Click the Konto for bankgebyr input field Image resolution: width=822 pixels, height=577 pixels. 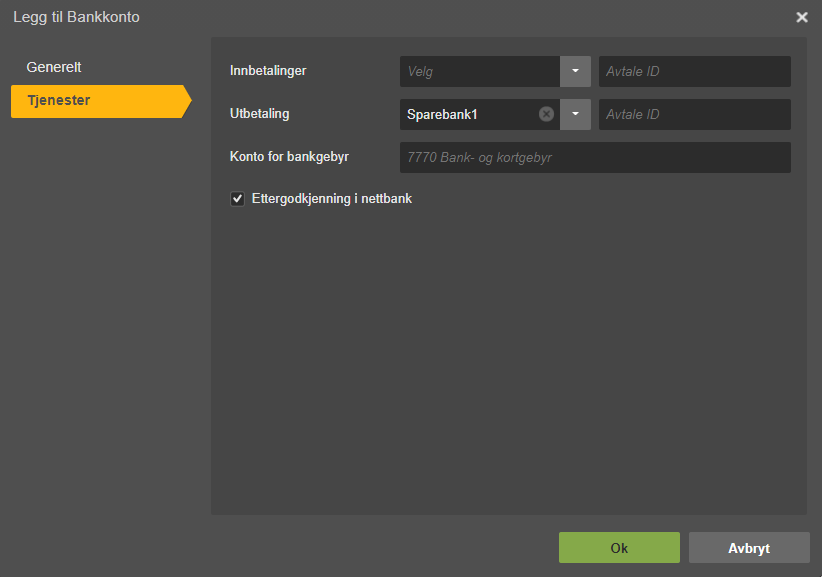point(595,157)
